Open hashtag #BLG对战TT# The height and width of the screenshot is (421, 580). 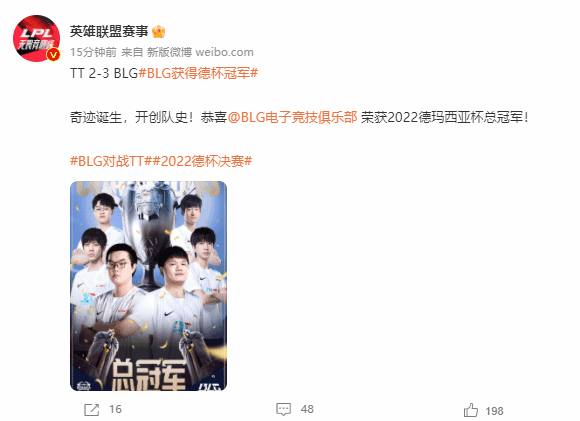(x=111, y=161)
